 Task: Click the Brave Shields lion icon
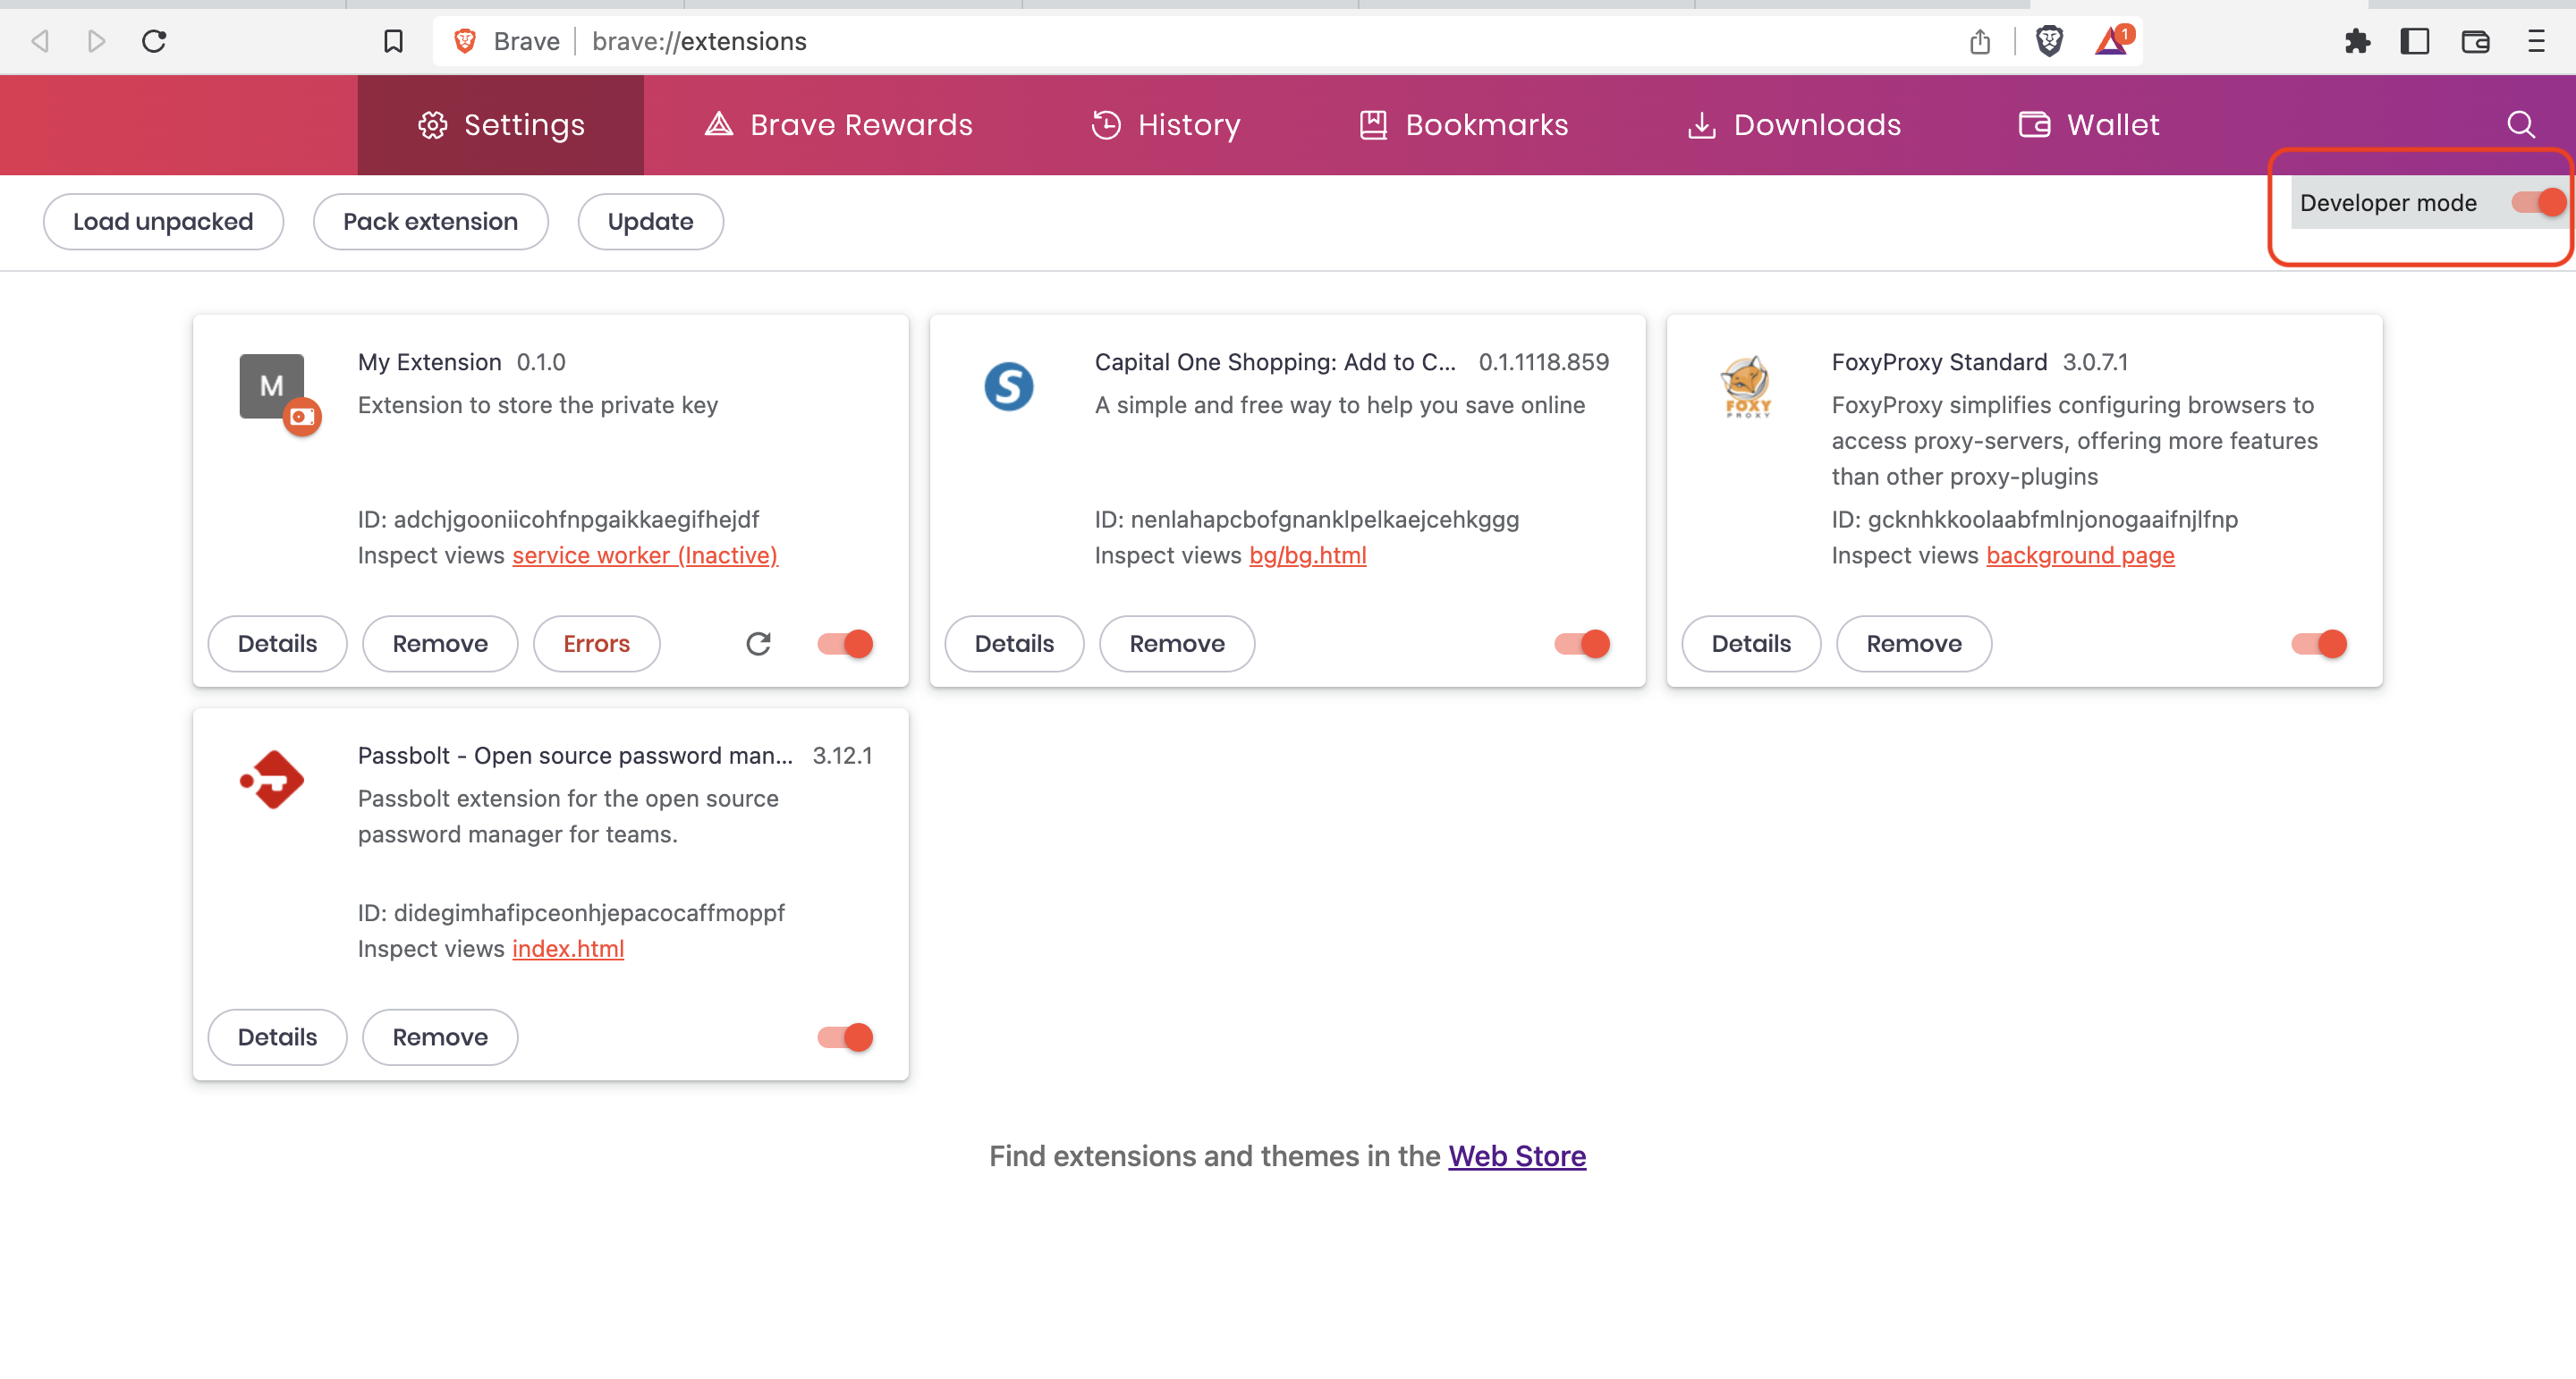[x=2049, y=41]
